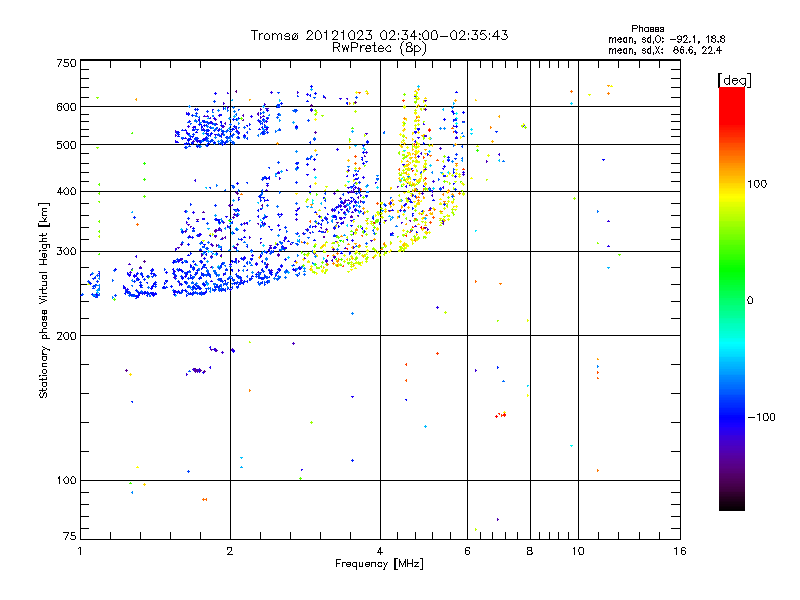Click the '0' colorbar tick label
The image size is (800, 600).
tap(750, 301)
